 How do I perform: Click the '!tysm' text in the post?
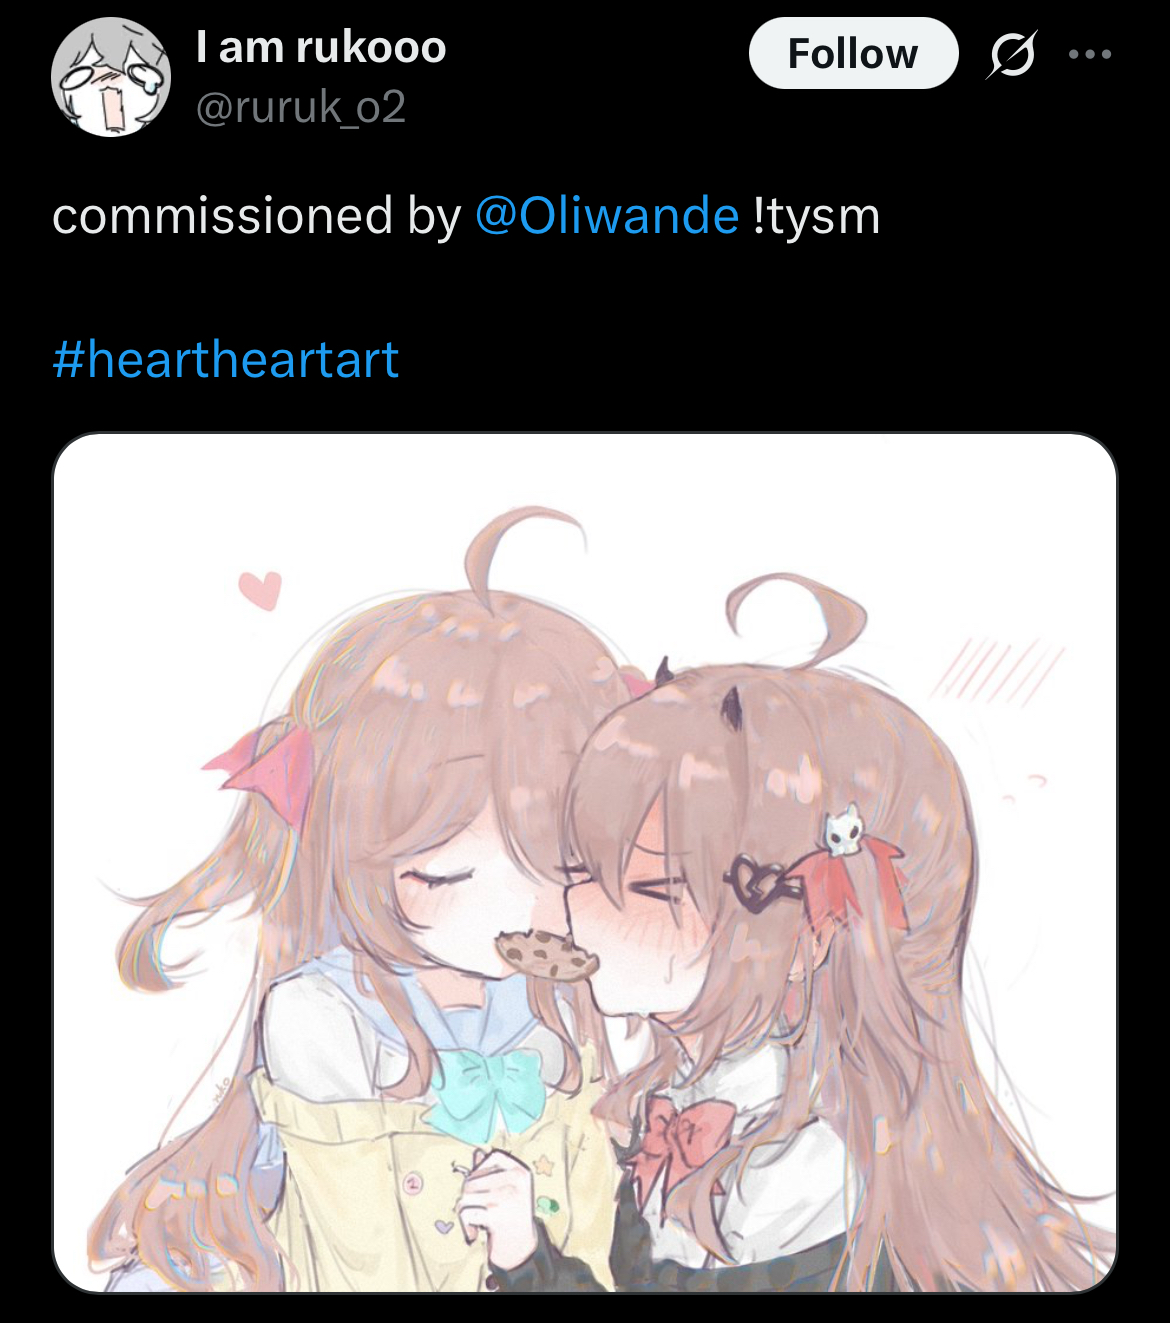point(816,215)
